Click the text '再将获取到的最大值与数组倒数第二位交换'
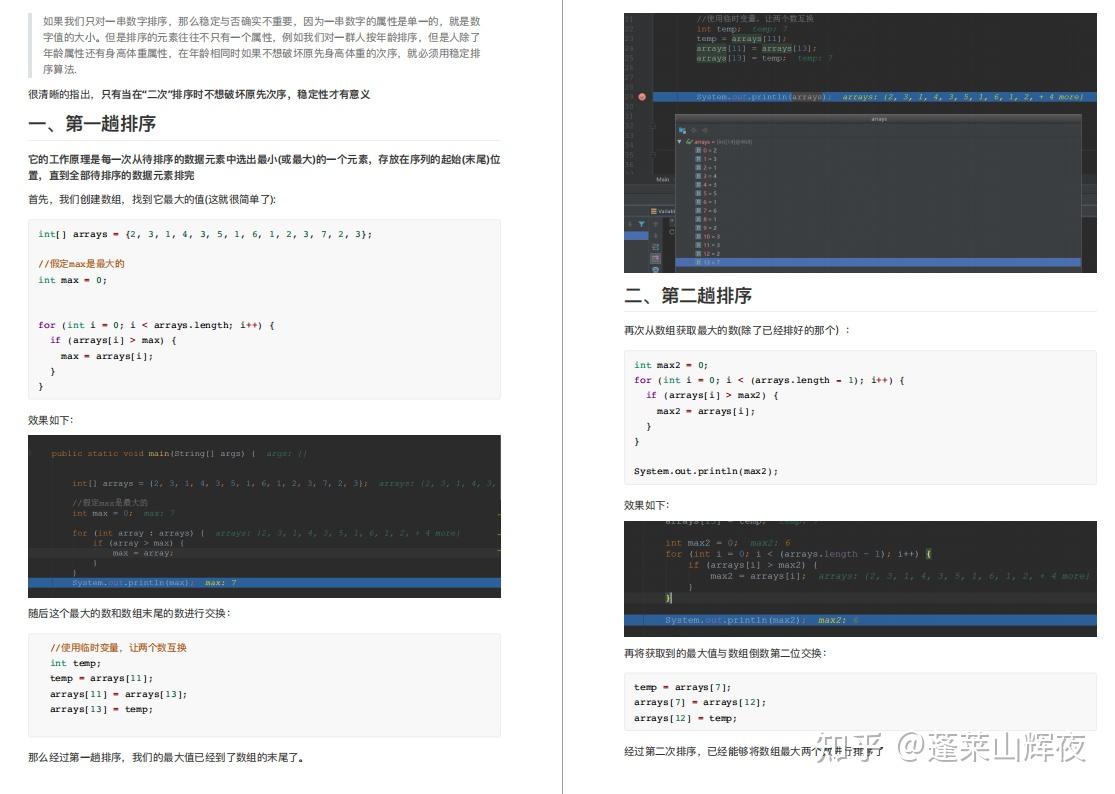Image resolution: width=1115 pixels, height=794 pixels. [x=725, y=653]
